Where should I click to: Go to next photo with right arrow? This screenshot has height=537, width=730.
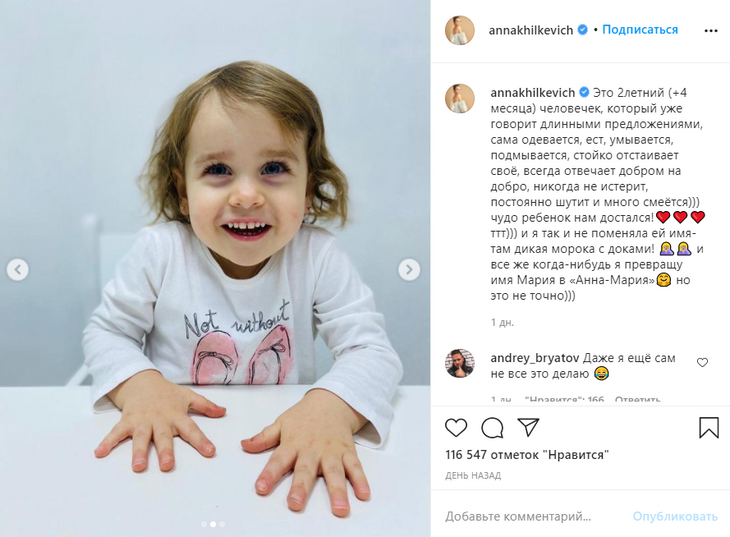pos(409,270)
